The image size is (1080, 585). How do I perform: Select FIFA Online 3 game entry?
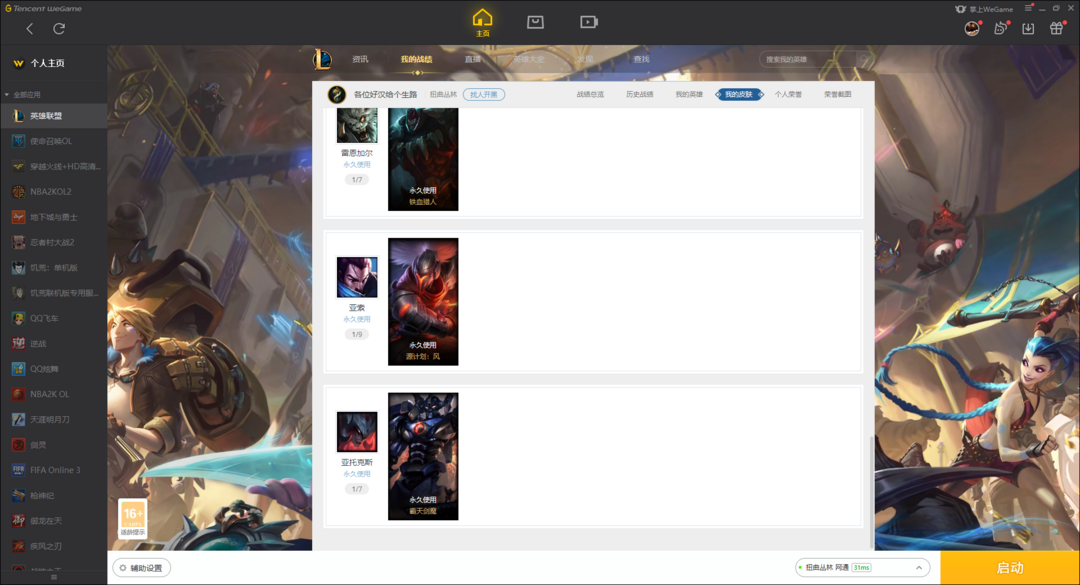(x=54, y=470)
